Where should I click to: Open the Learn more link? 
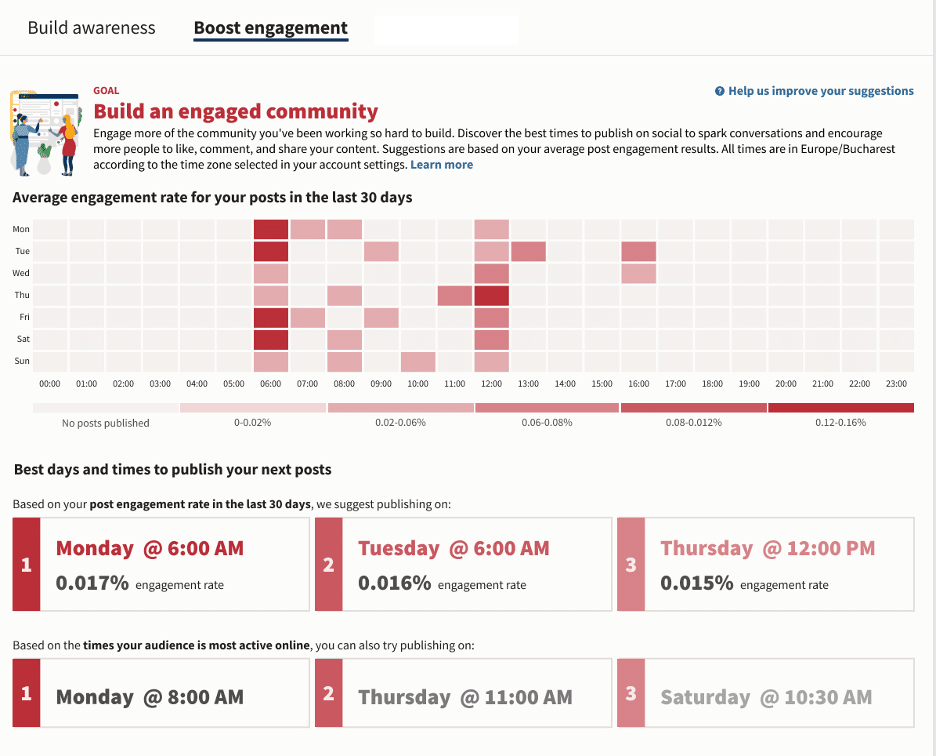441,164
